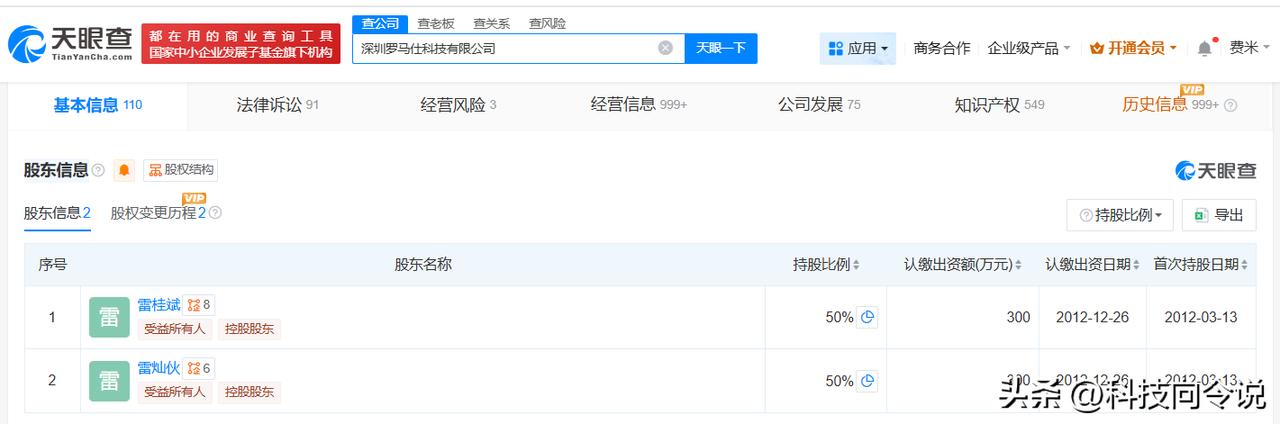
Task: Open shareholder 雷桂斌 profile link
Action: pyautogui.click(x=159, y=305)
